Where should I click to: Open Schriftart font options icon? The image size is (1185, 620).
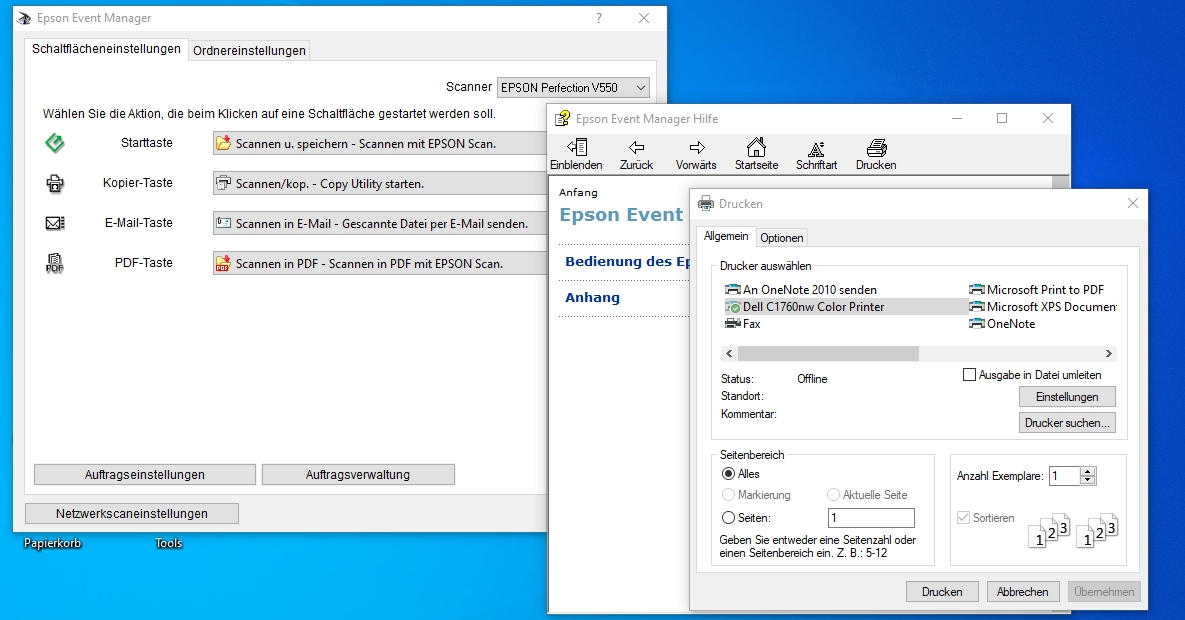tap(816, 148)
